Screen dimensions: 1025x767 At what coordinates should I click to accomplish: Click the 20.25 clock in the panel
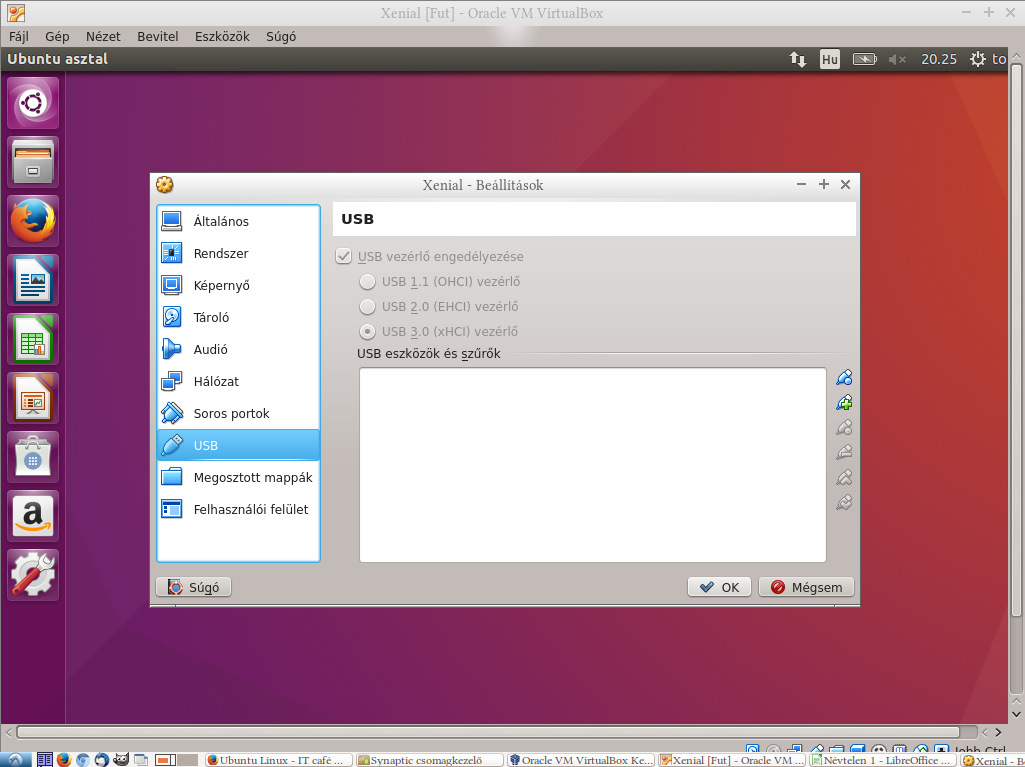(939, 59)
